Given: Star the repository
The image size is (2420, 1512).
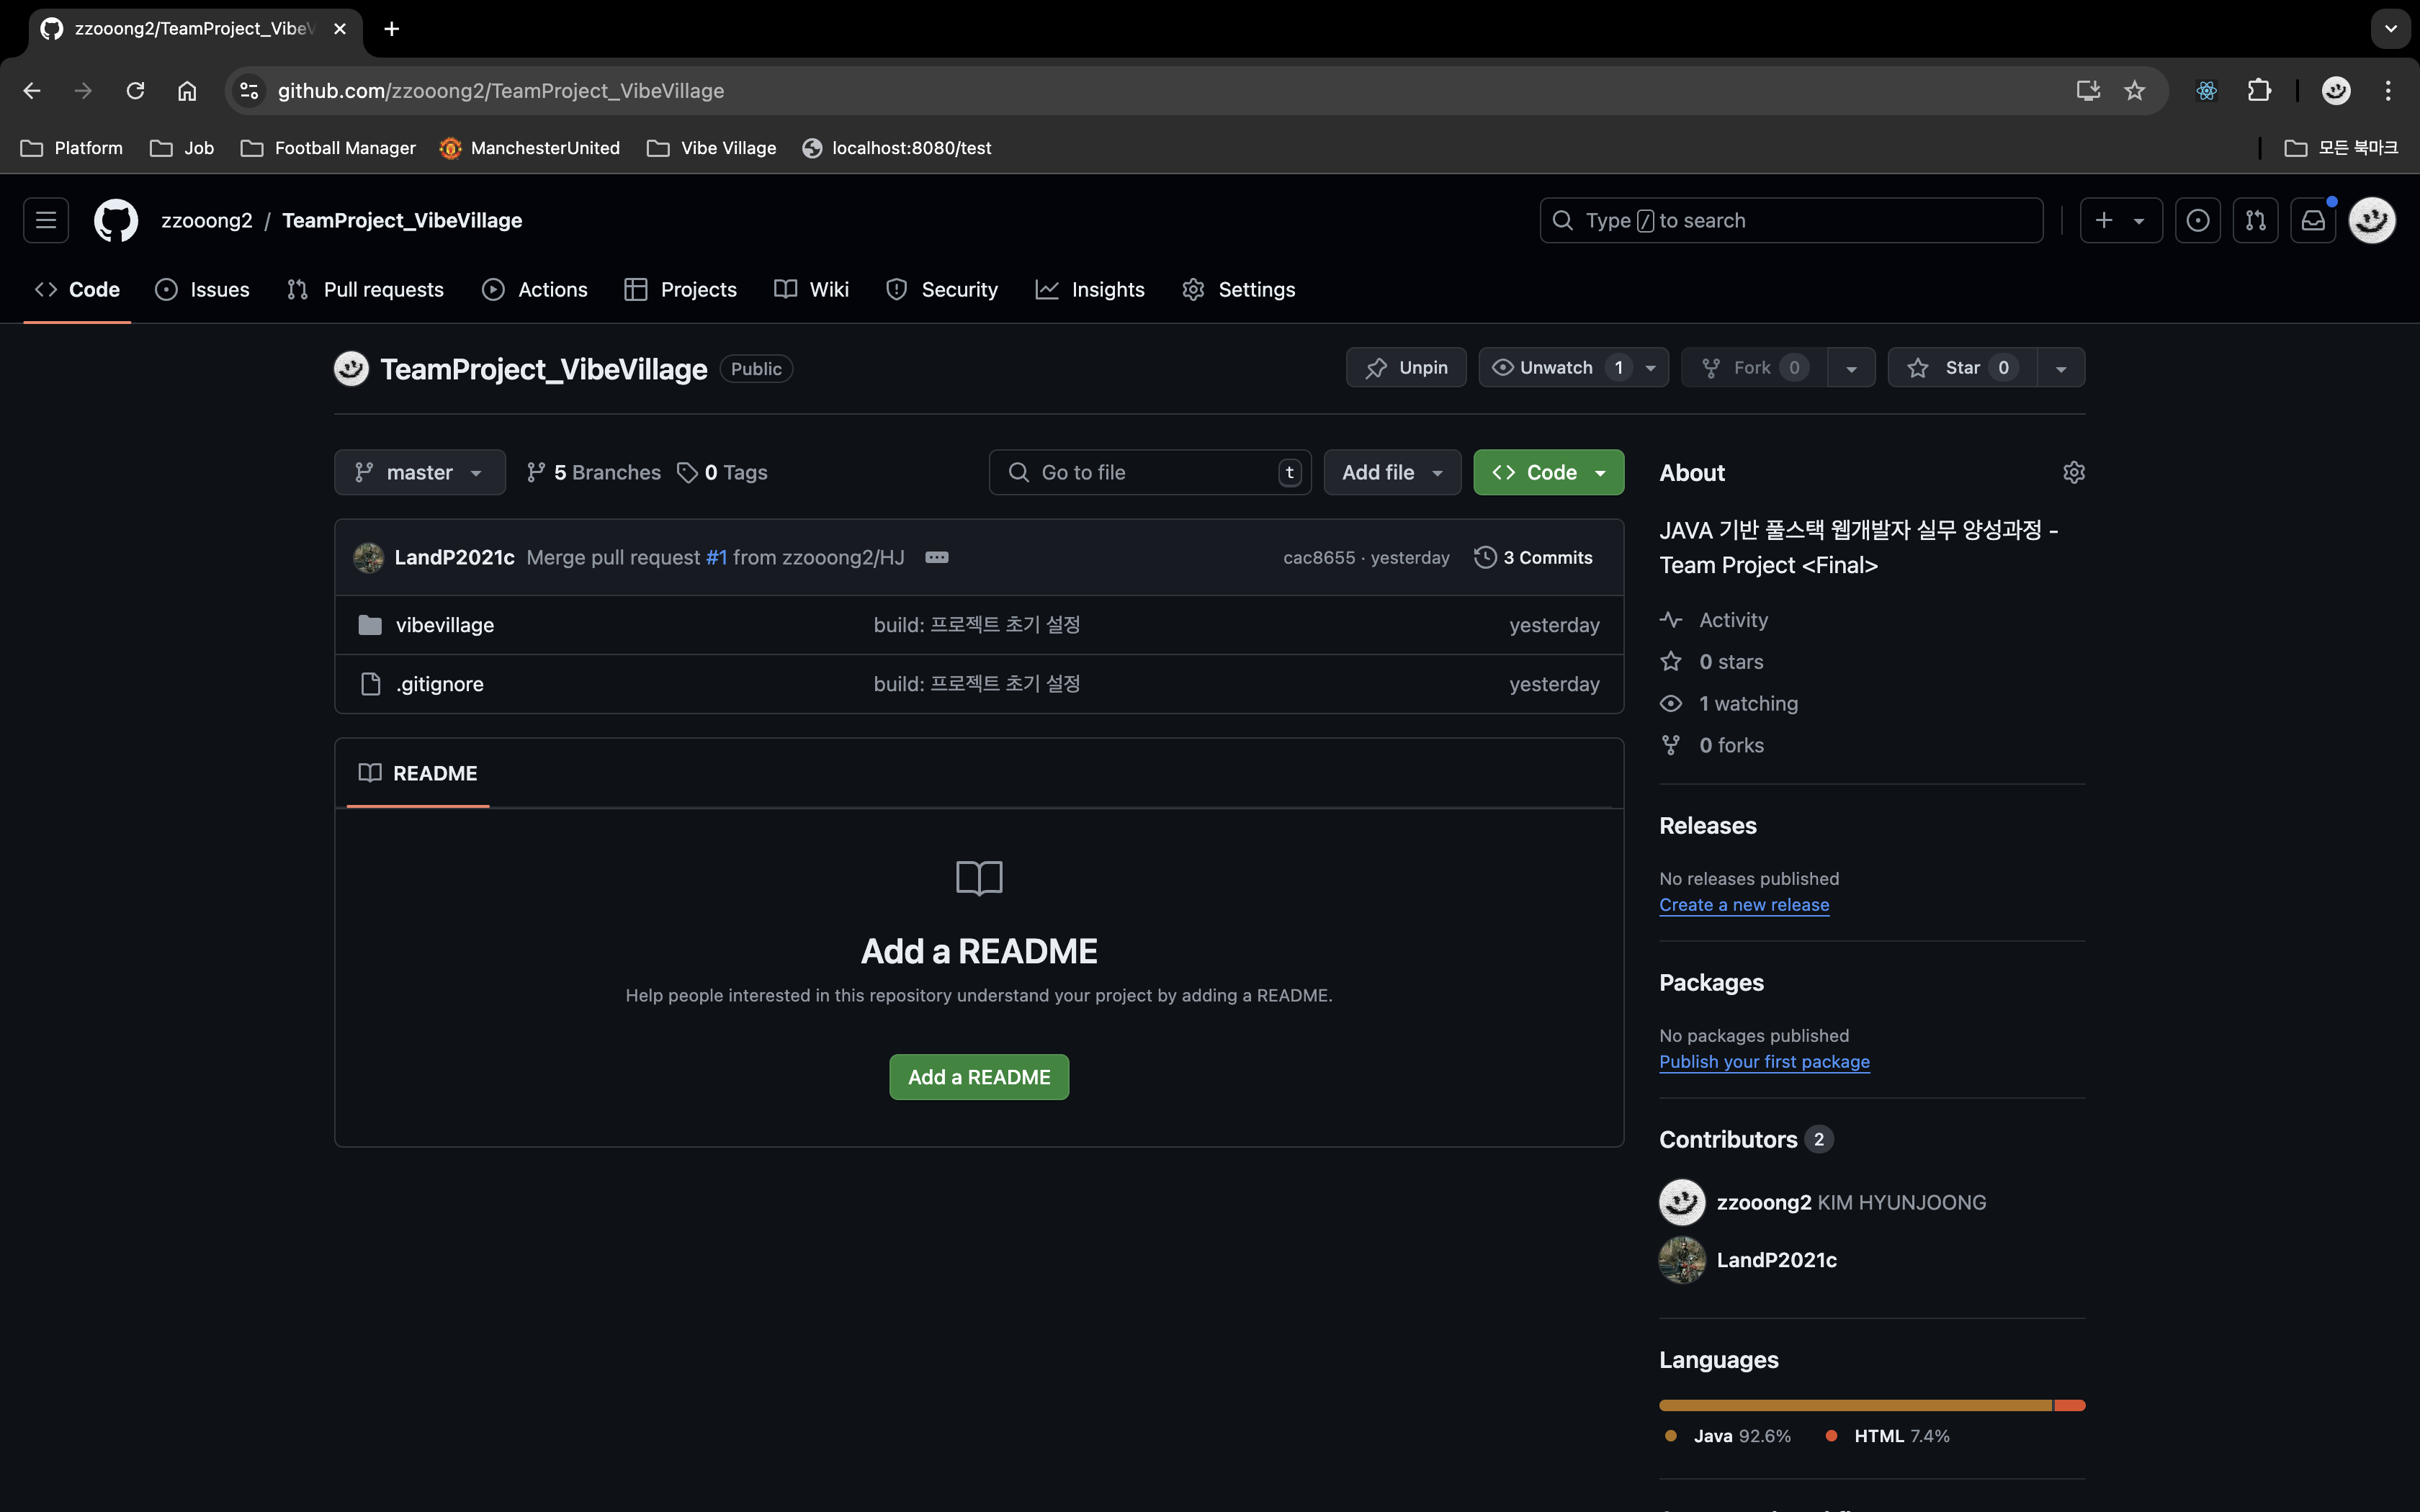Looking at the screenshot, I should (1962, 368).
